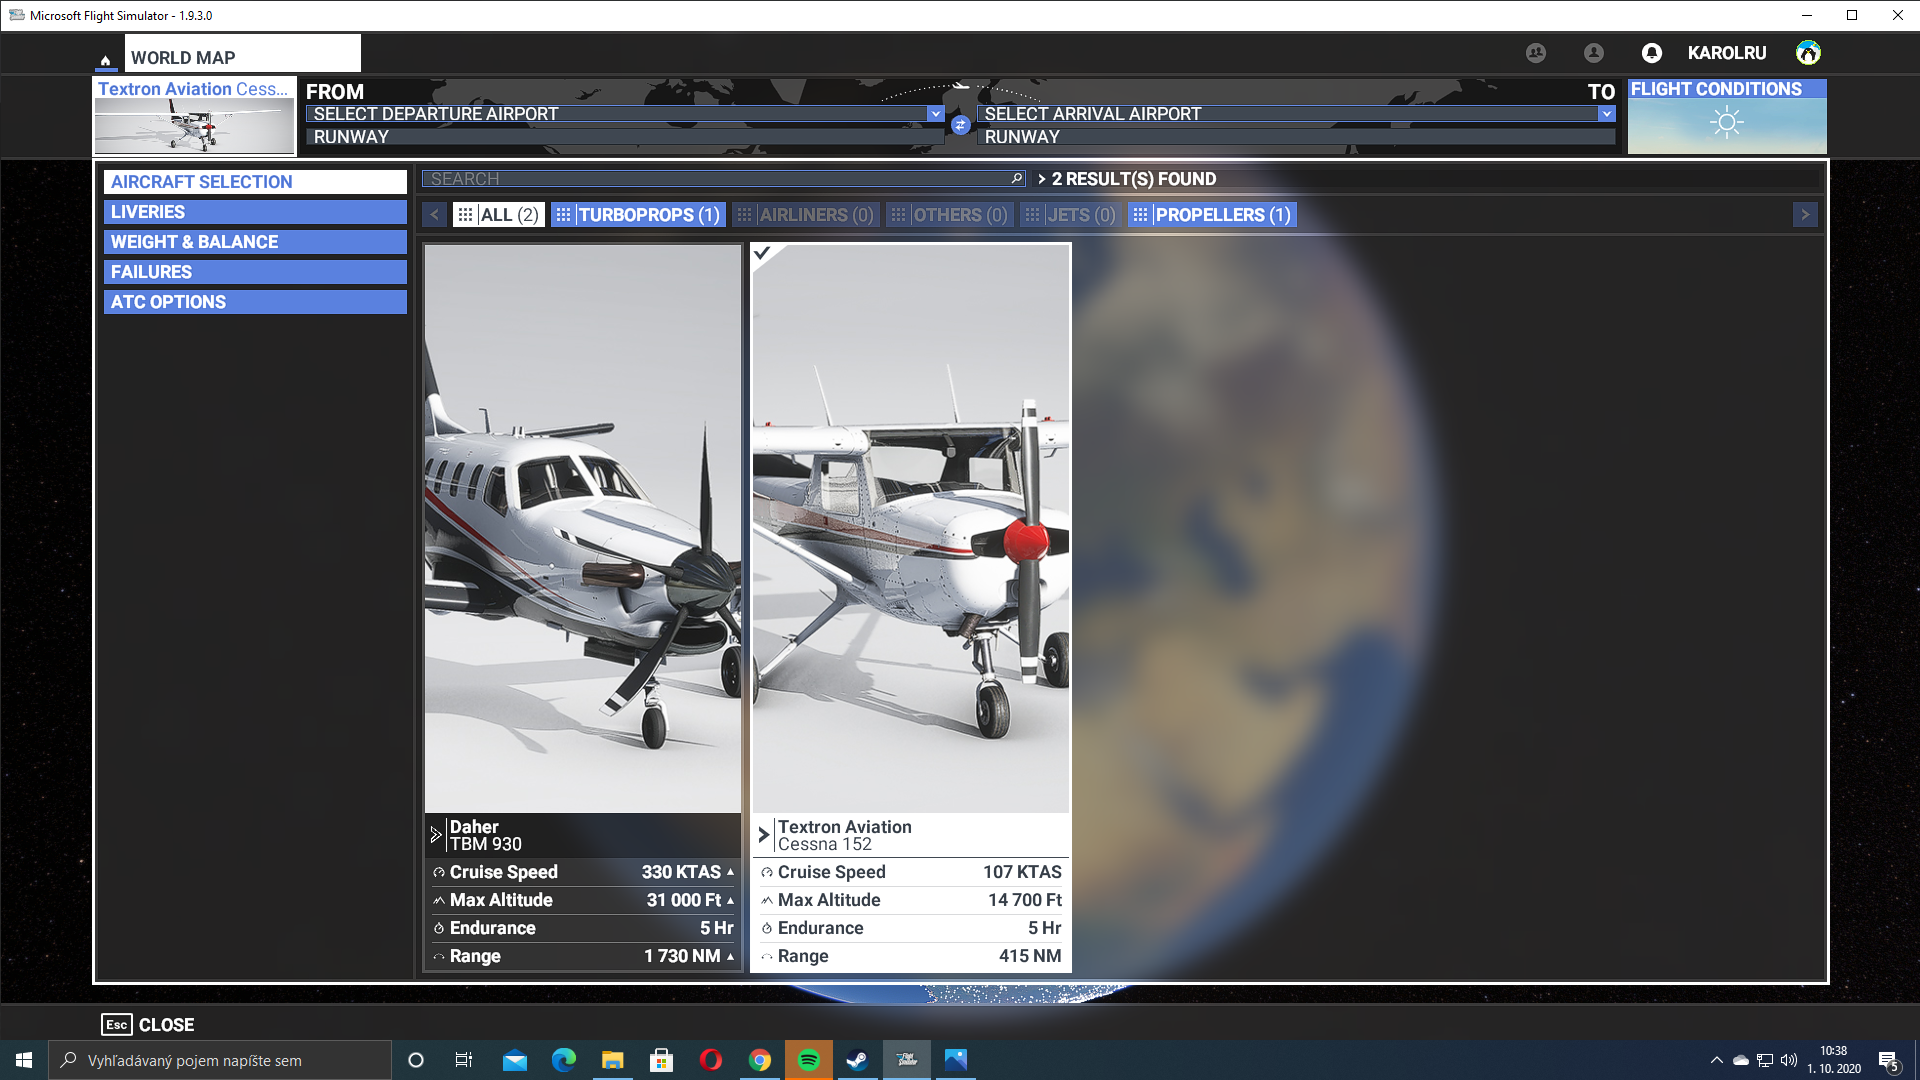
Task: Select the departure RUNWAY field
Action: [x=625, y=137]
